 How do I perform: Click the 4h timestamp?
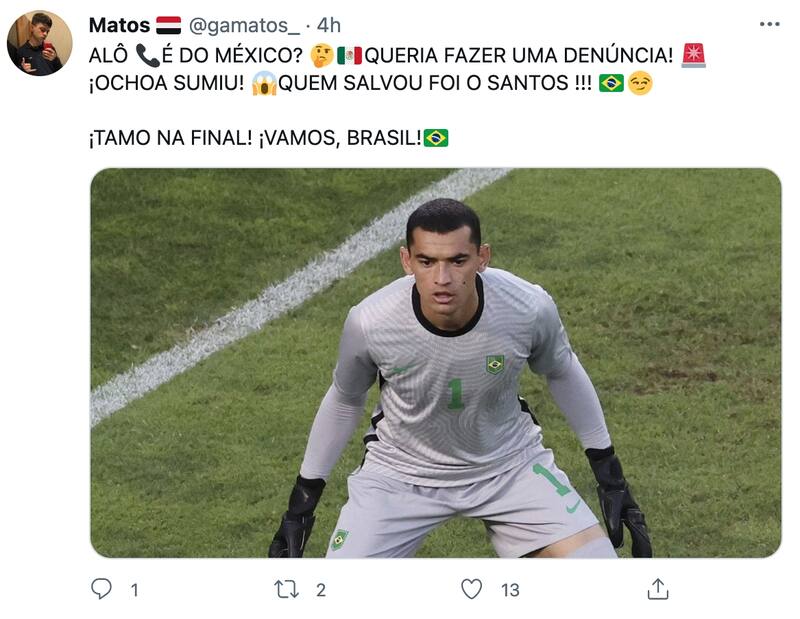(329, 25)
